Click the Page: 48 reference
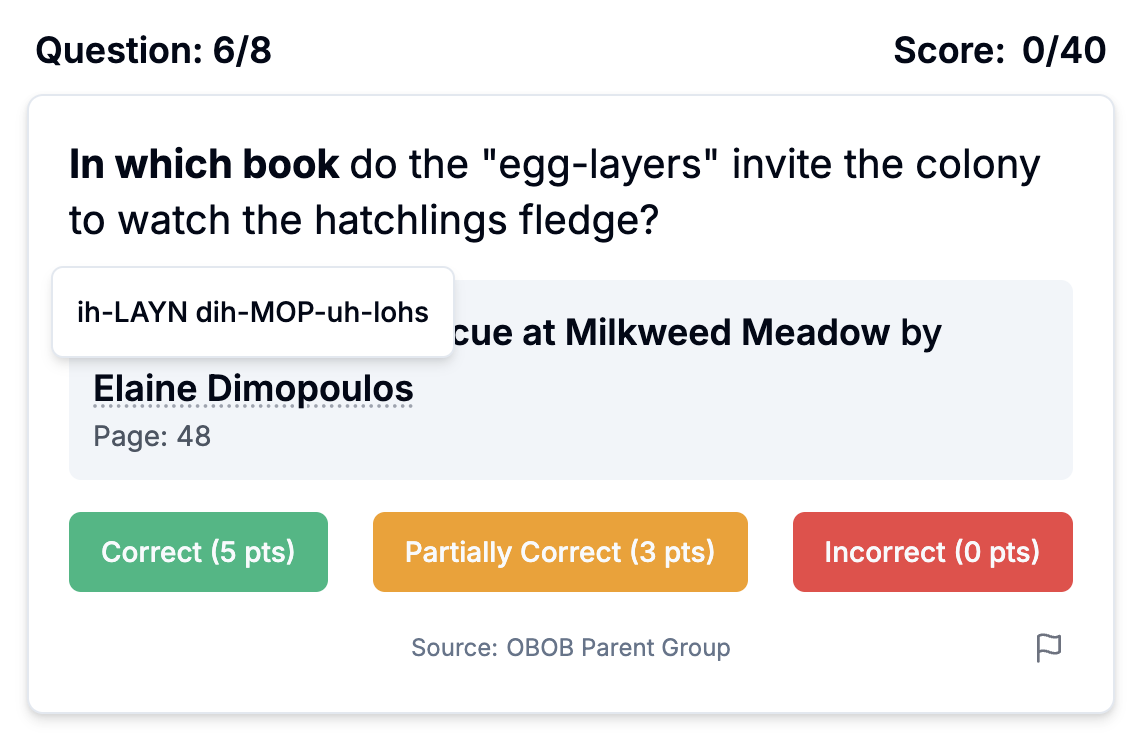The width and height of the screenshot is (1136, 734). (152, 437)
